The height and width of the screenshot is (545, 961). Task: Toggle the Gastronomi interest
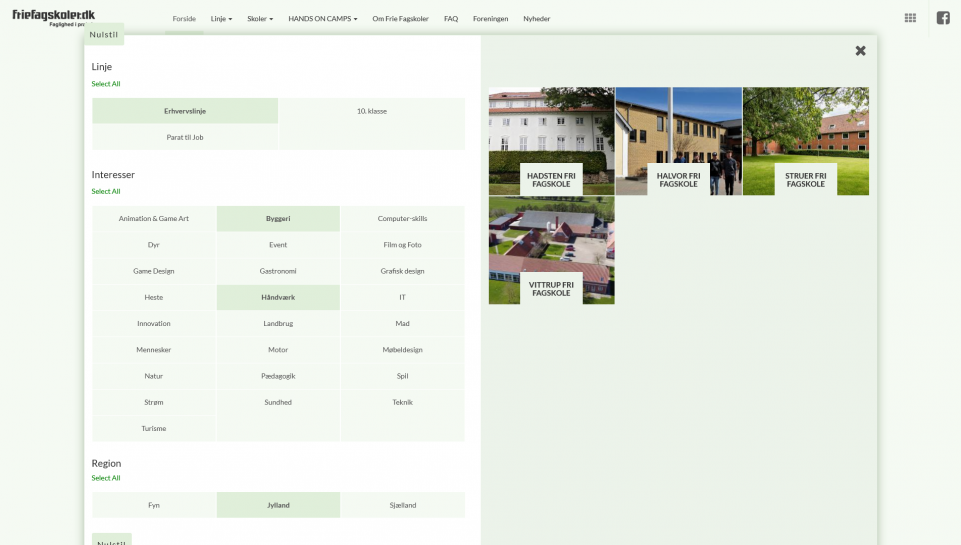point(278,271)
